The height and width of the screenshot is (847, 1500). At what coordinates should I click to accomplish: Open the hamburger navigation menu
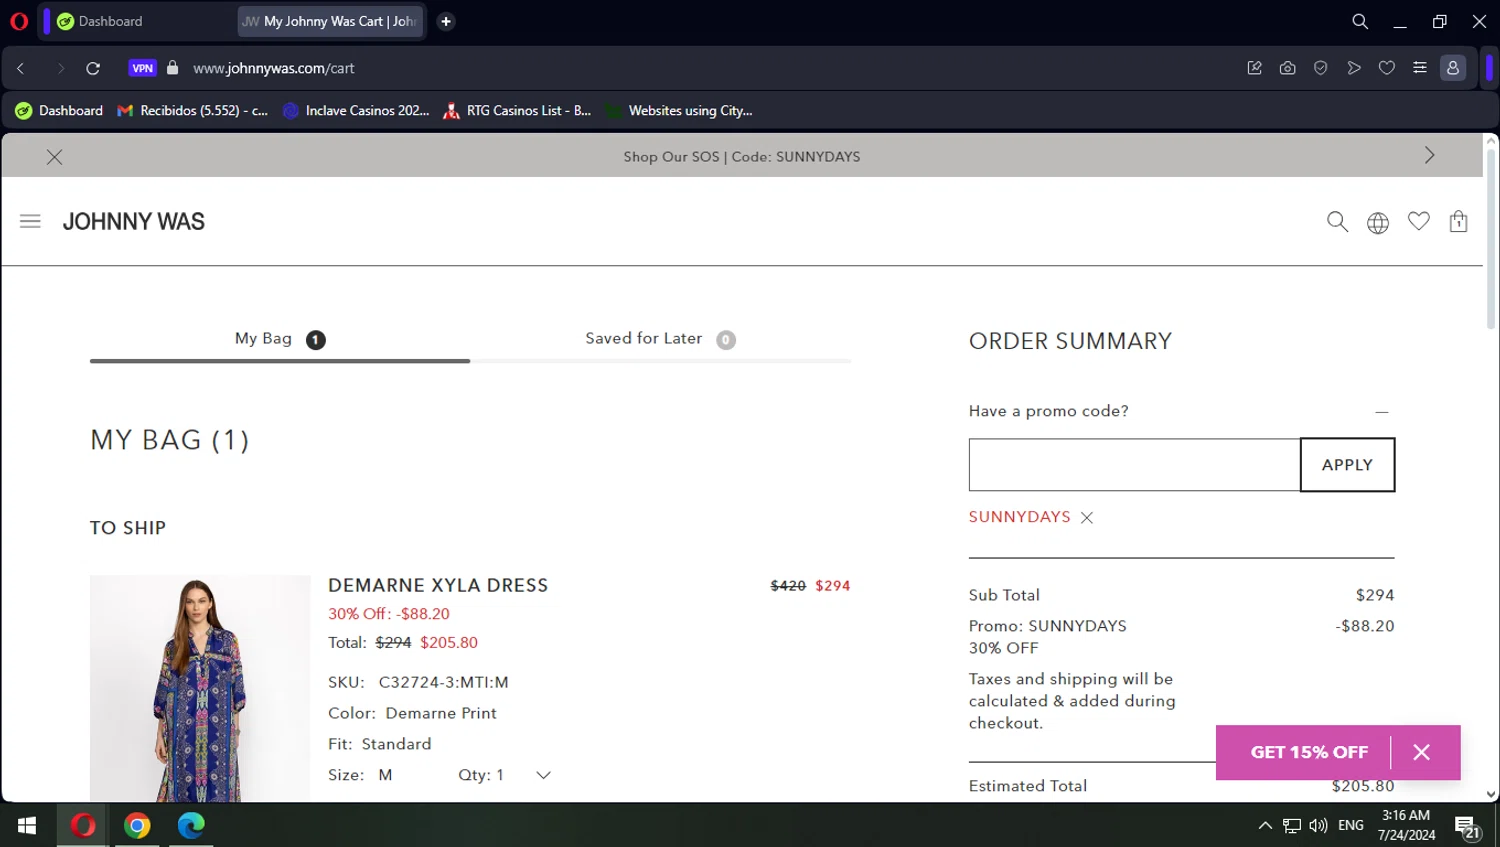click(x=30, y=221)
